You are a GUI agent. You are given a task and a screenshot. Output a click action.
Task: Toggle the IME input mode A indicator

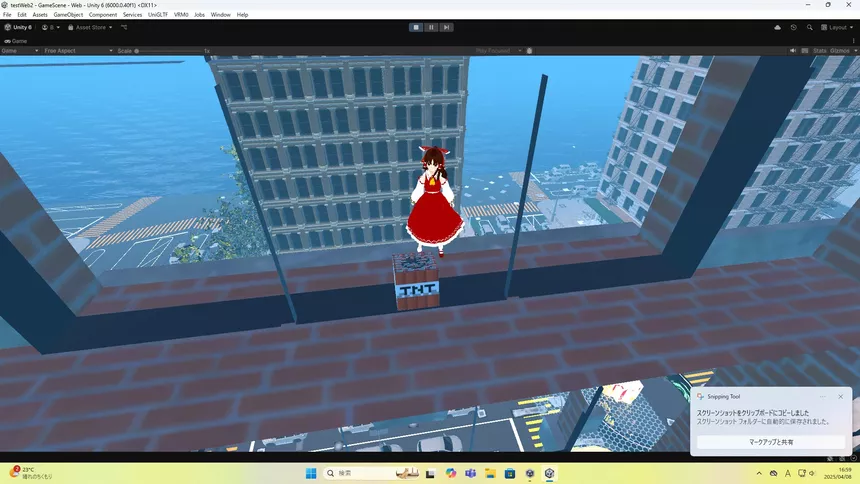pyautogui.click(x=788, y=473)
